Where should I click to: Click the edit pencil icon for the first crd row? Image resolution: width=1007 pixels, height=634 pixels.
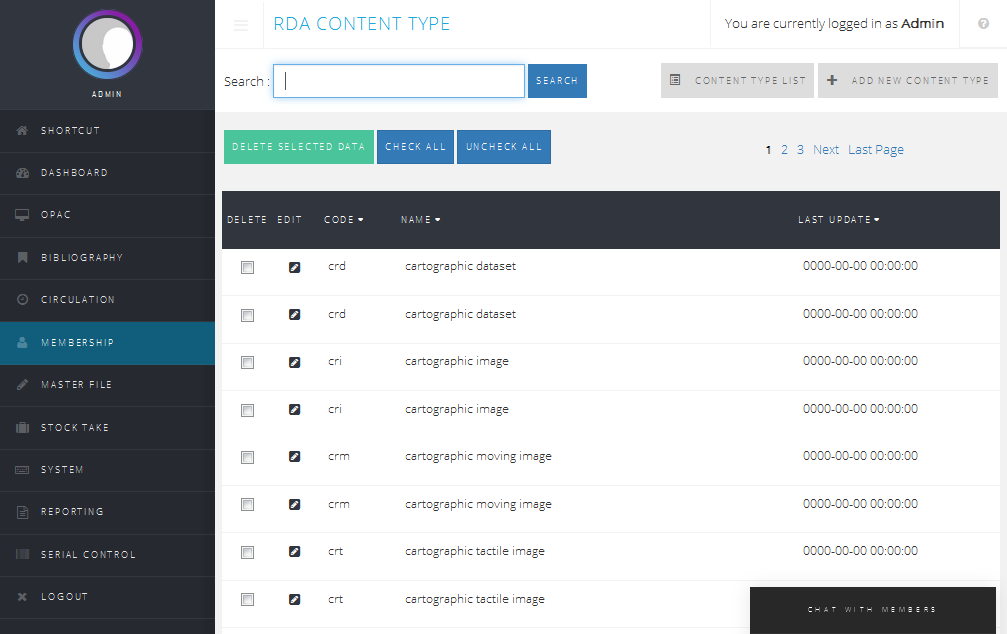[294, 267]
